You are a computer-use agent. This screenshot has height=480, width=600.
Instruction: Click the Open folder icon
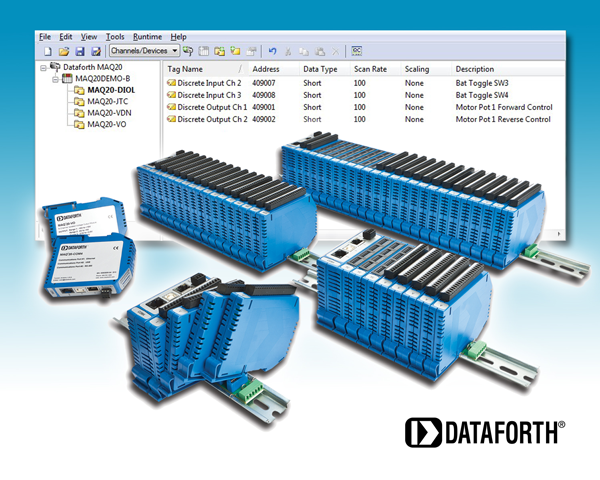click(64, 51)
